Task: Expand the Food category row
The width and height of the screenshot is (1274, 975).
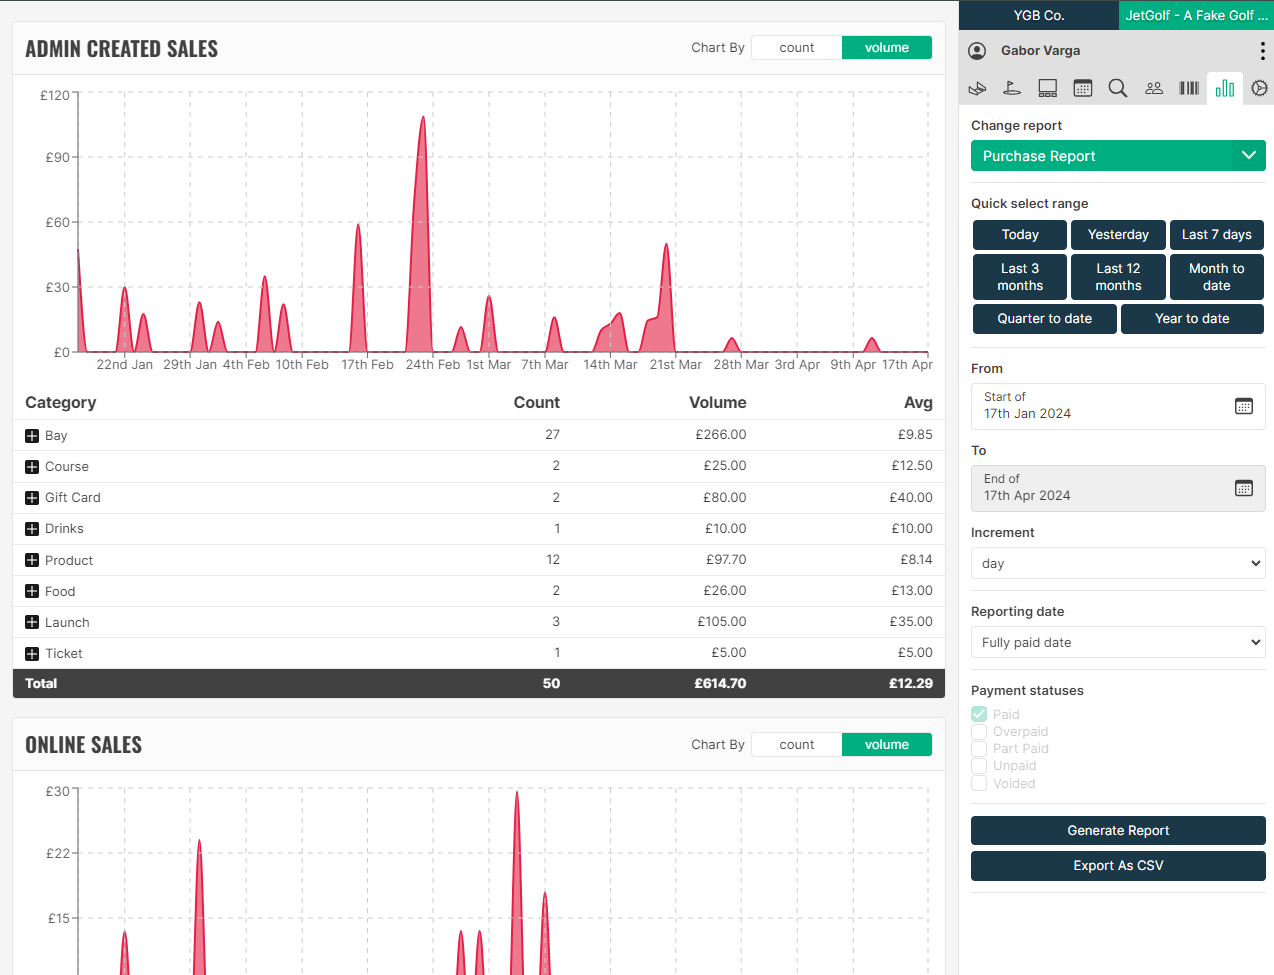Action: (x=32, y=592)
